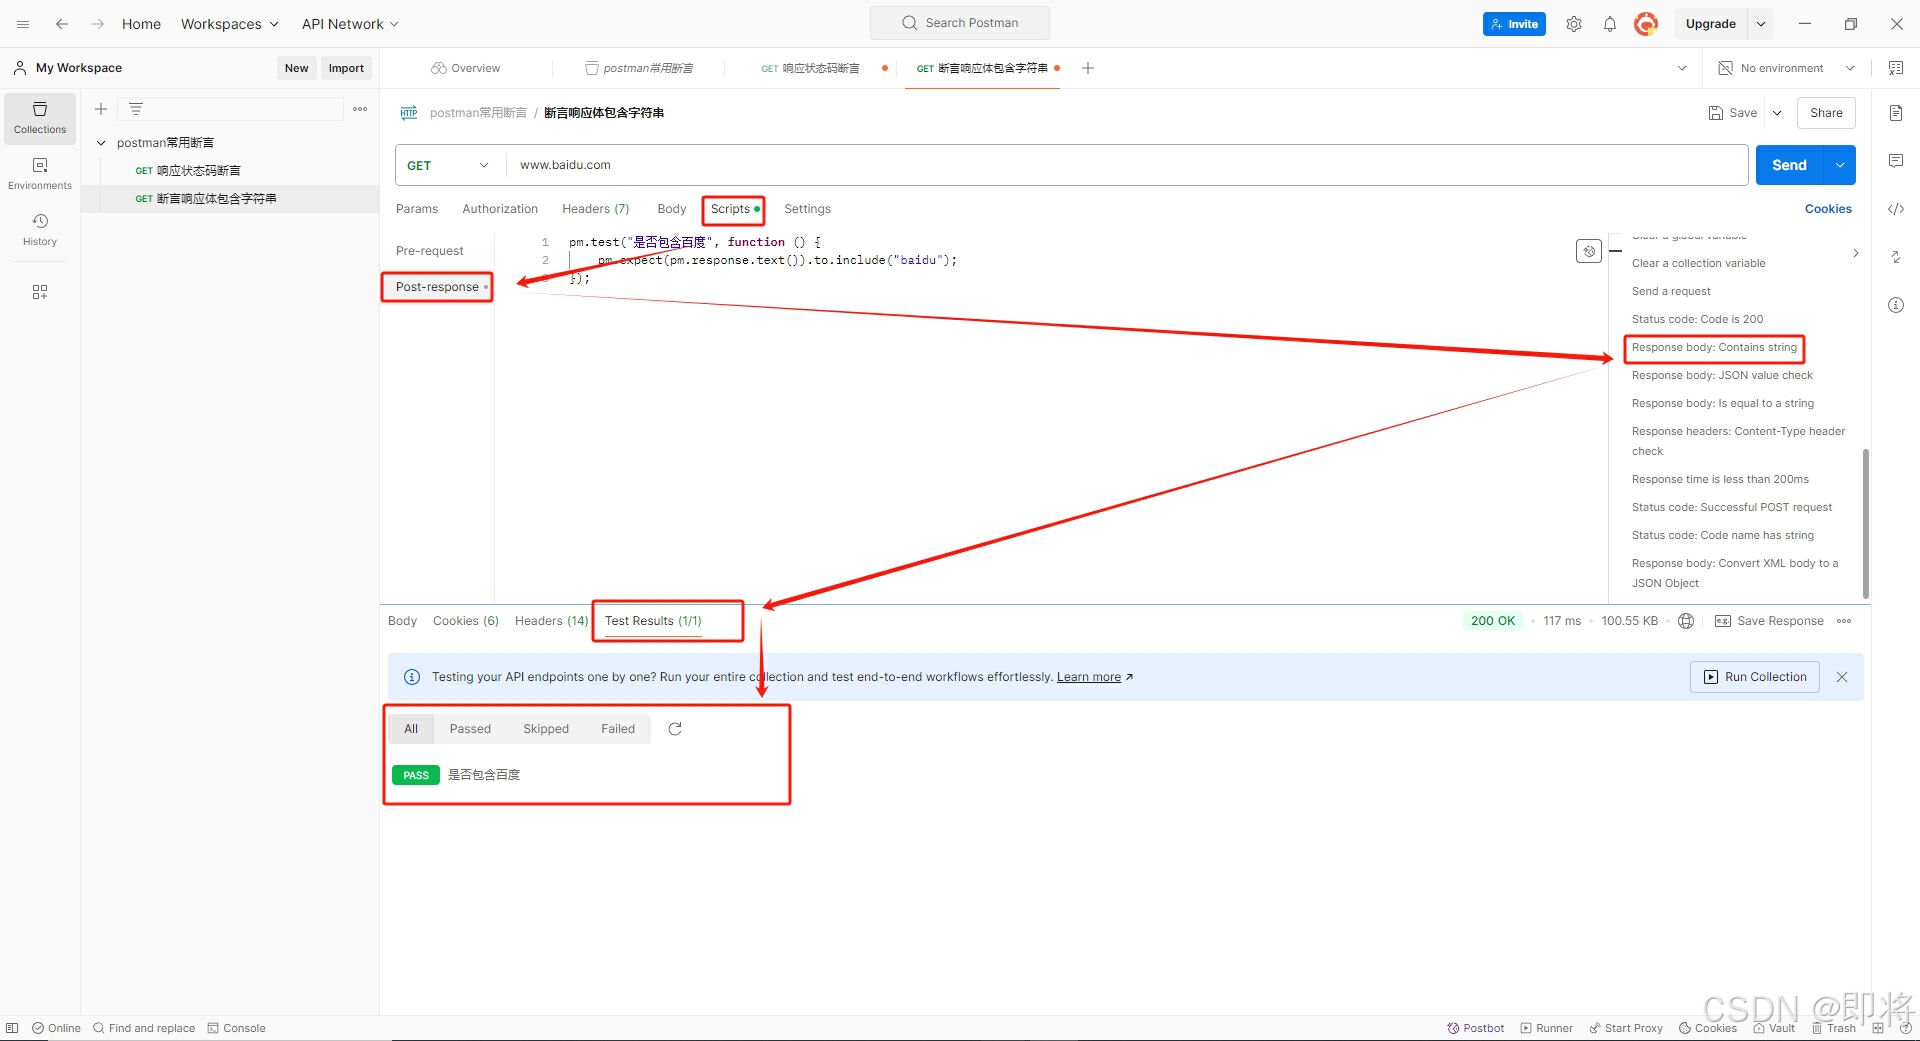Open the network globe icon in the response bar
This screenshot has width=1920, height=1041.
click(1686, 621)
